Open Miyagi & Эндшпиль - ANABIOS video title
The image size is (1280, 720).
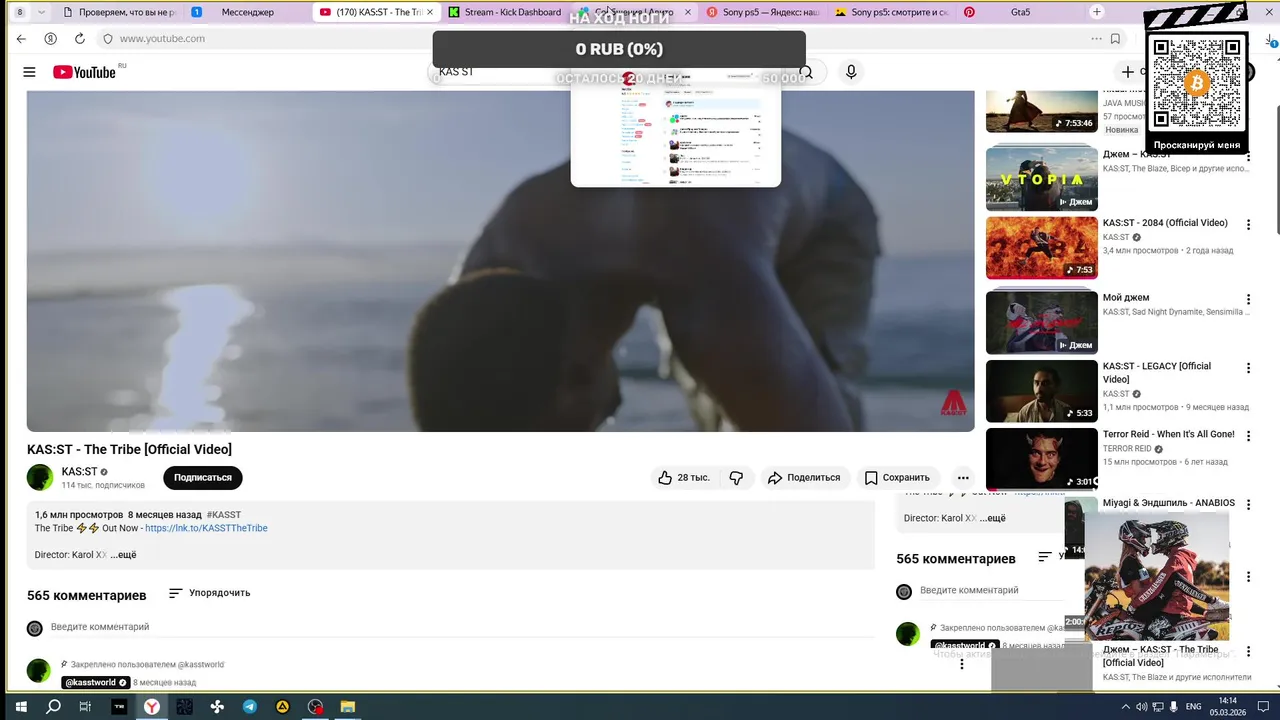pyautogui.click(x=1169, y=503)
